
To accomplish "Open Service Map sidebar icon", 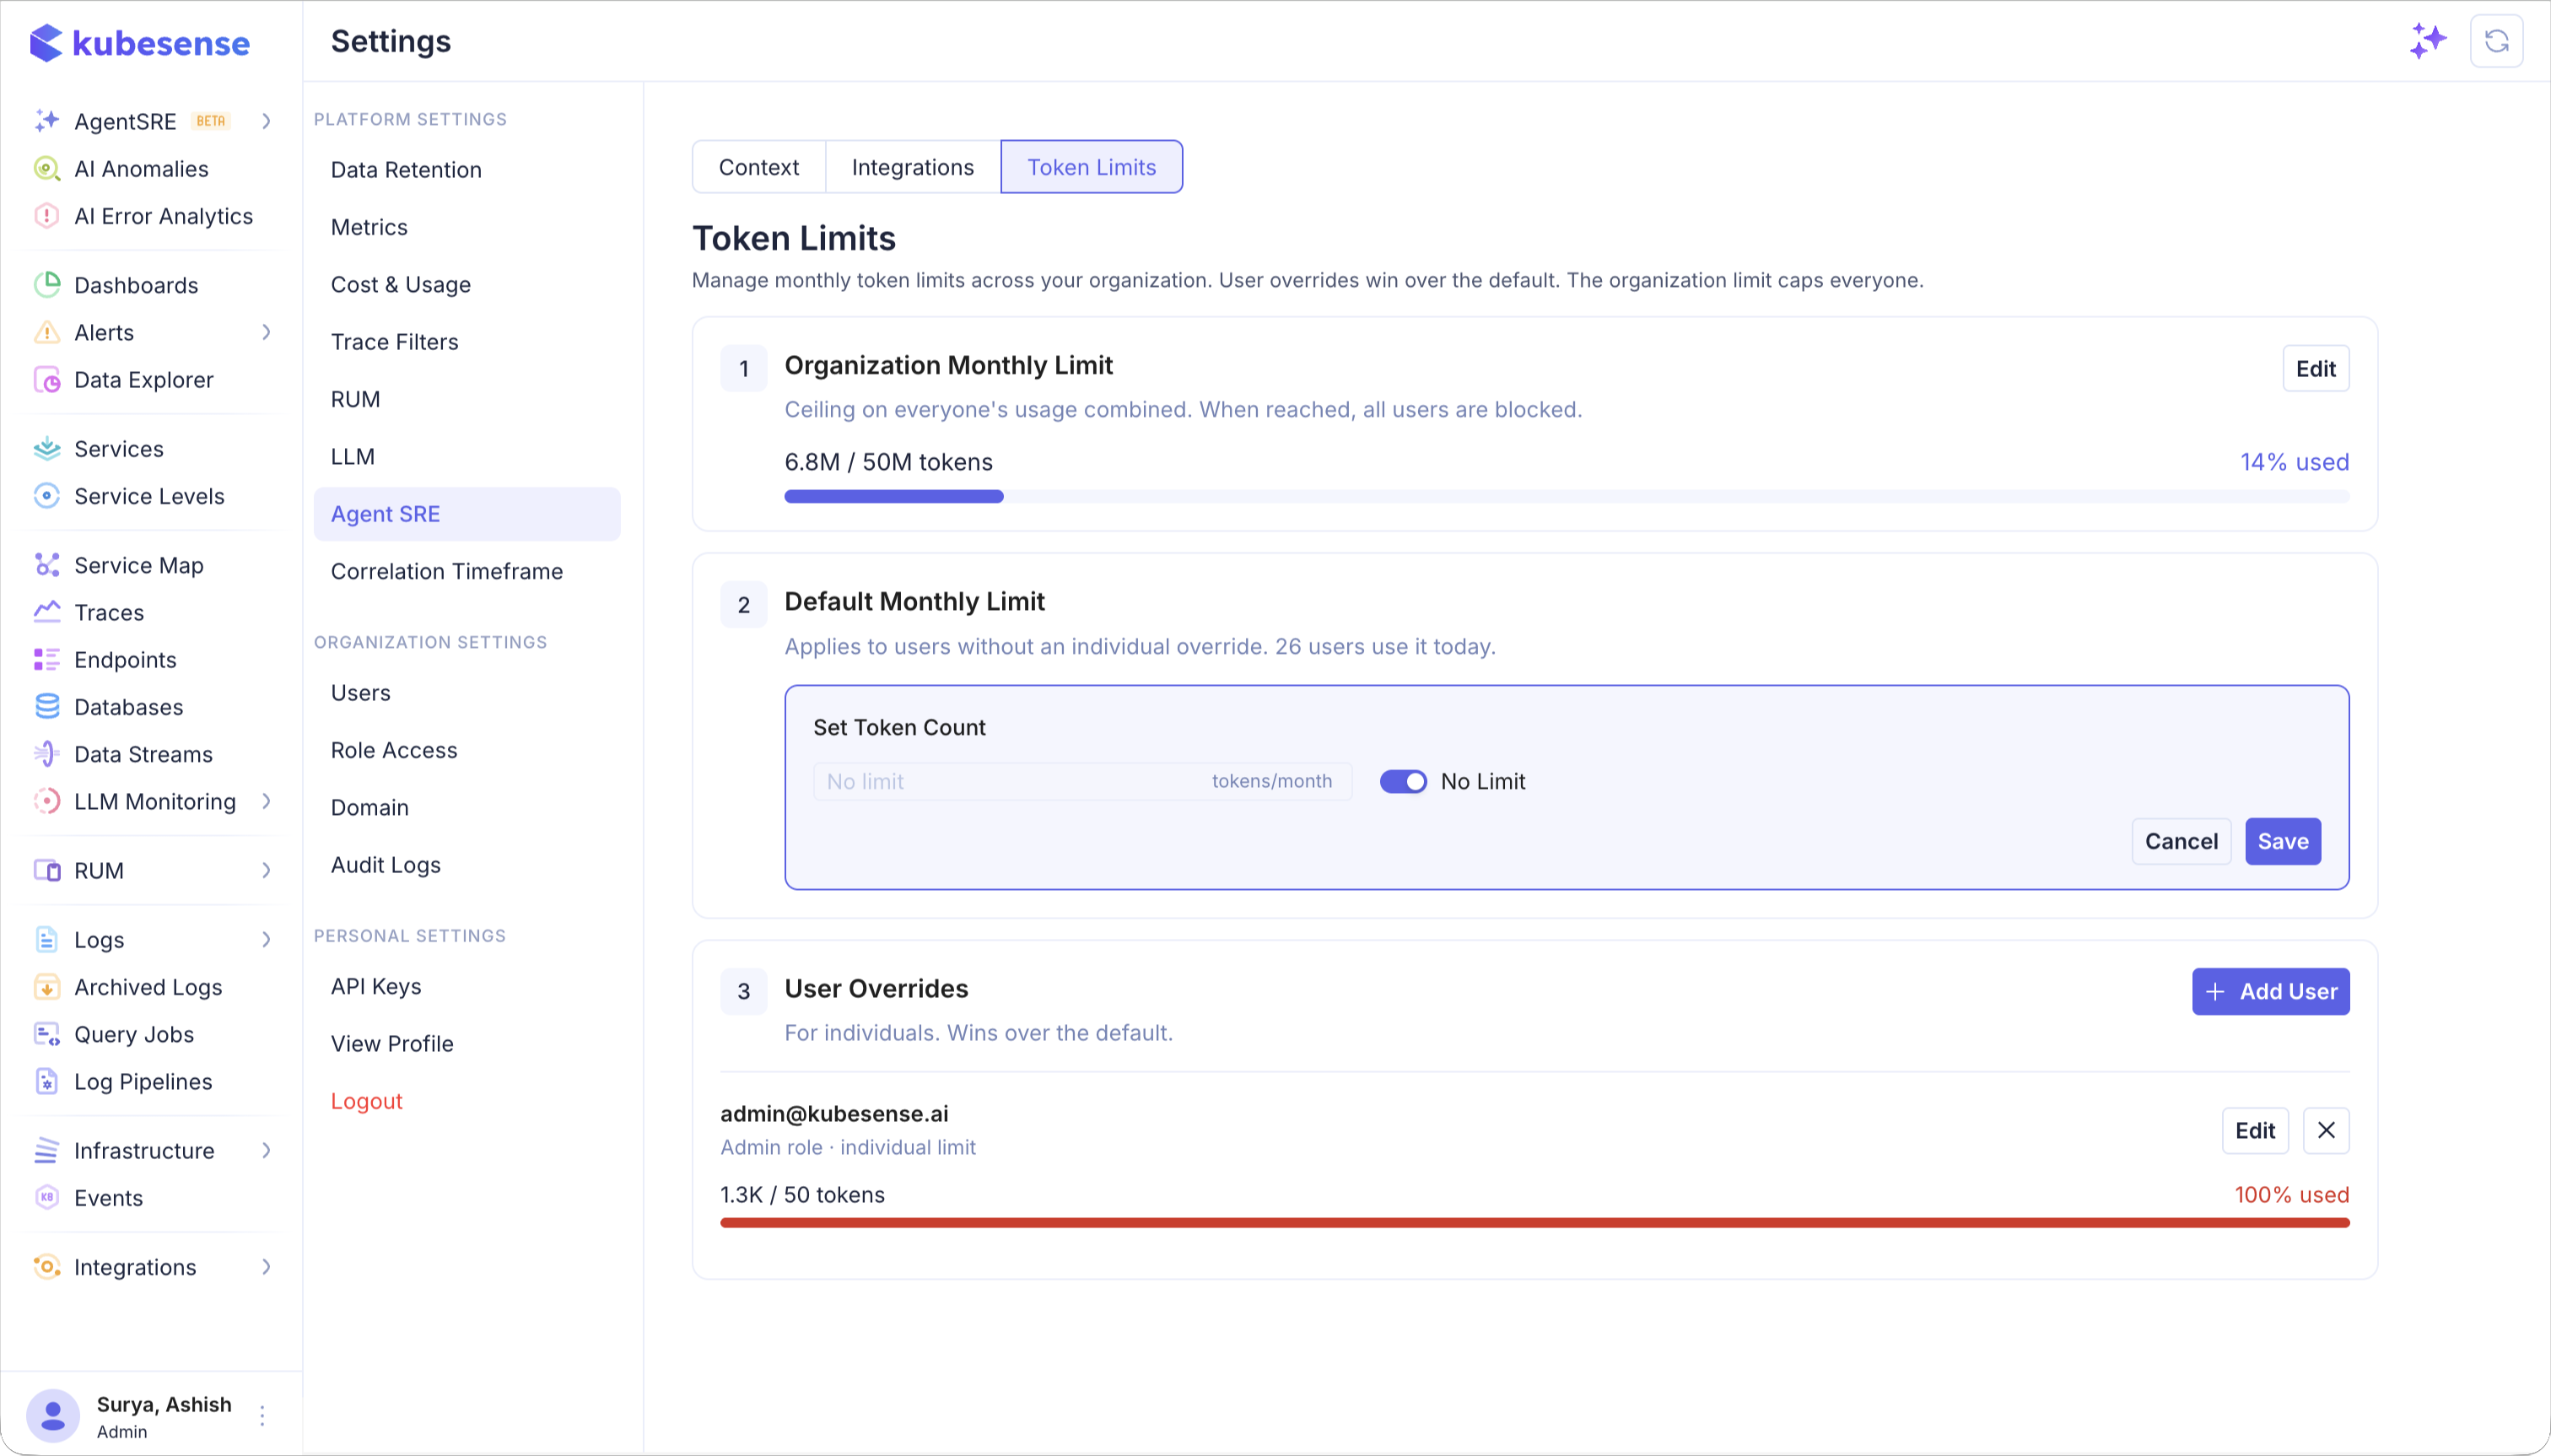I will (x=47, y=565).
